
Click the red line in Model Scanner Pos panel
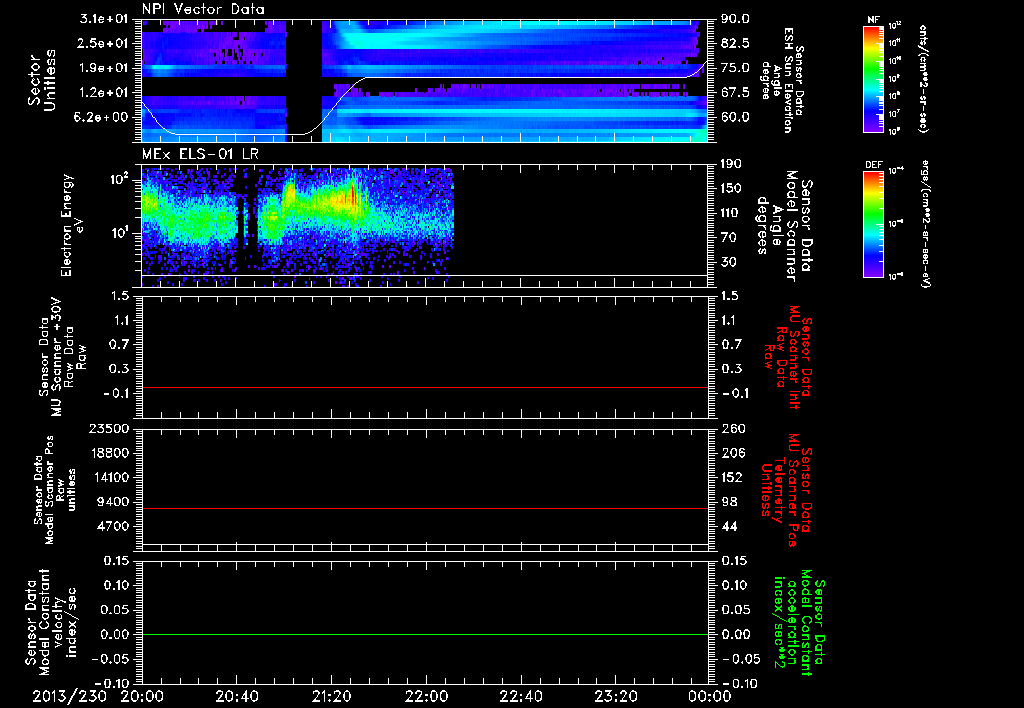point(424,508)
